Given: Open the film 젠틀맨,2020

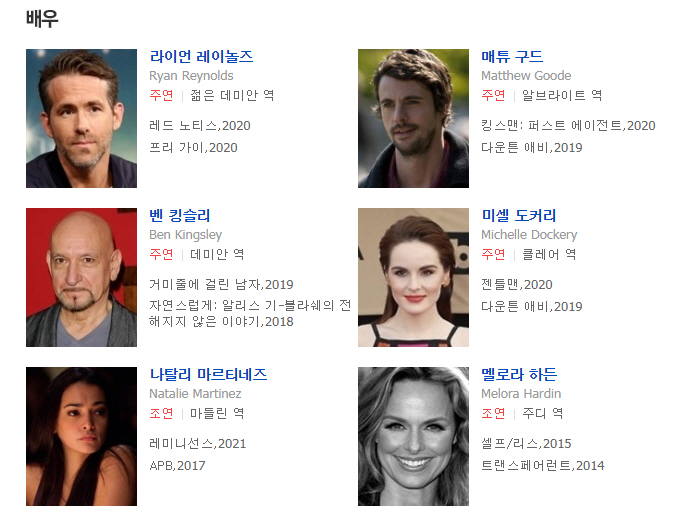Looking at the screenshot, I should 517,285.
